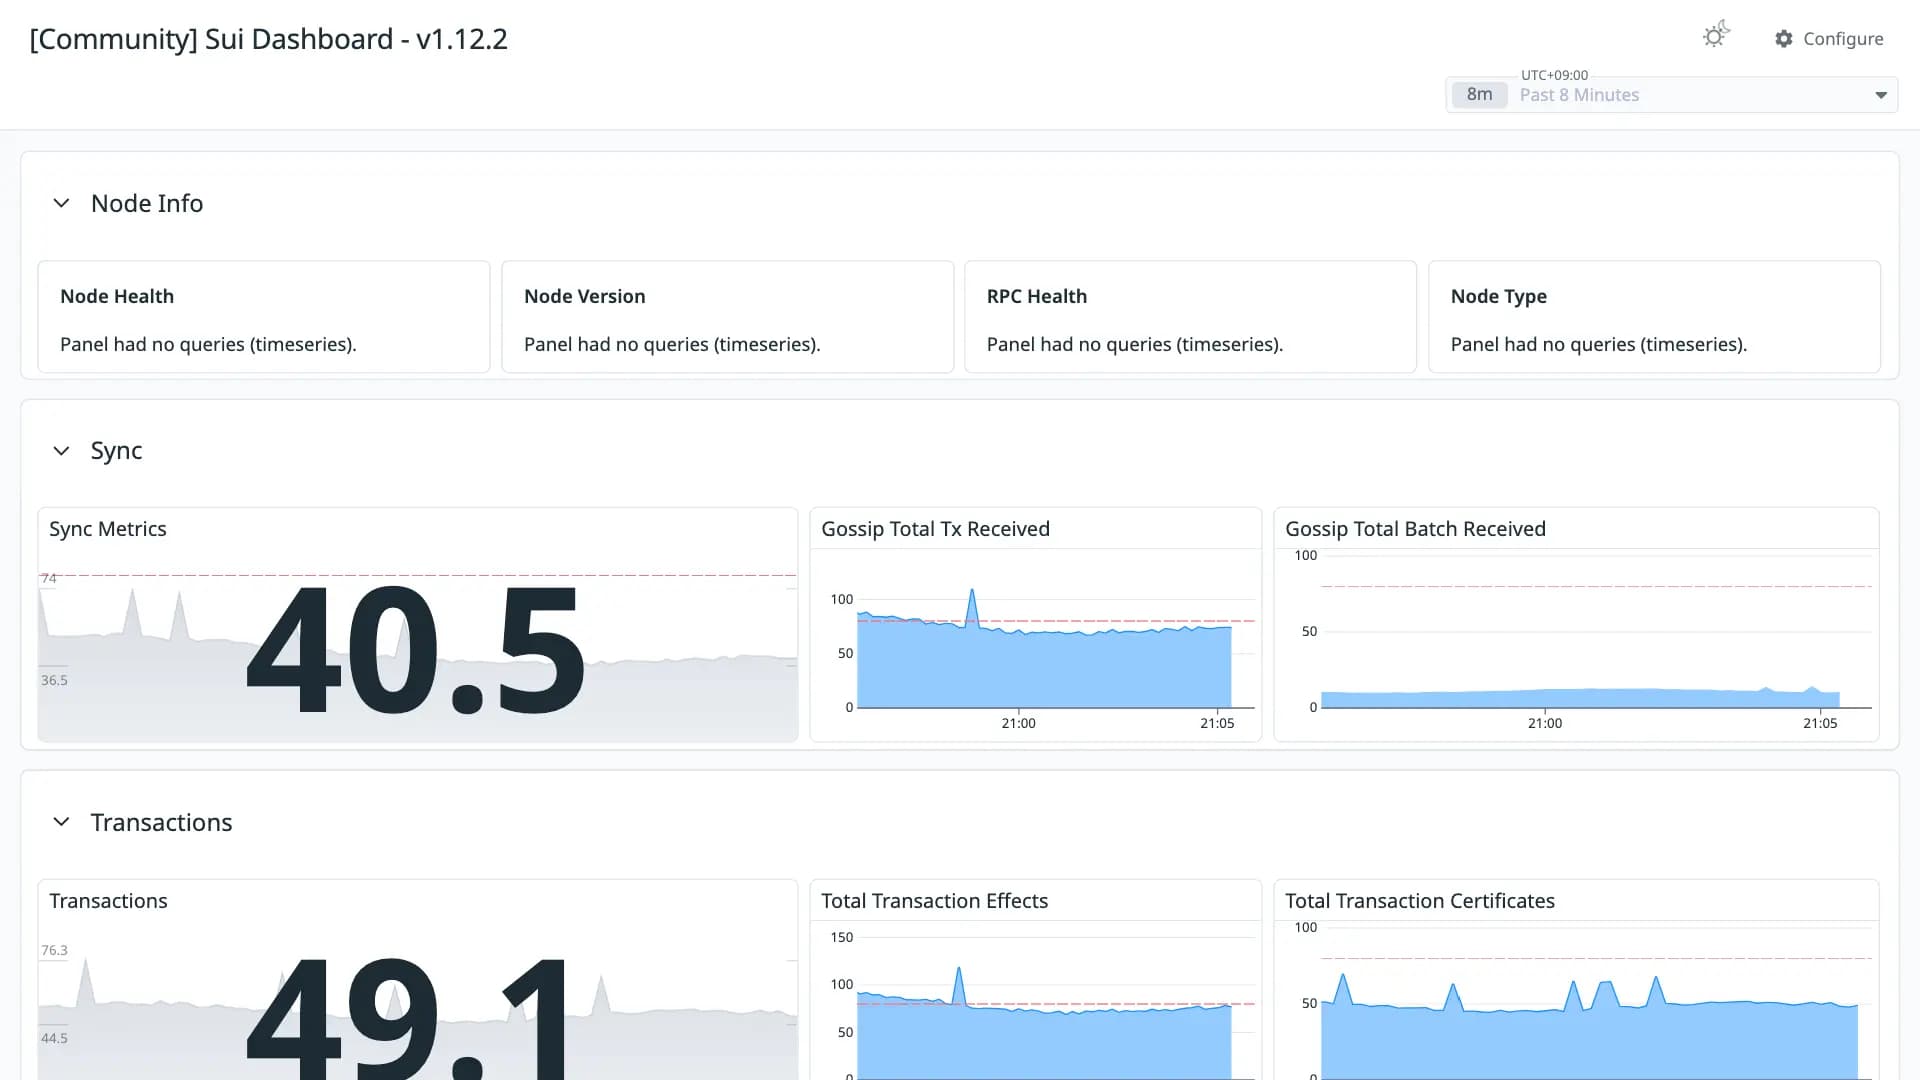Click 21:00 label on Gossip Total Tx chart

click(1018, 723)
